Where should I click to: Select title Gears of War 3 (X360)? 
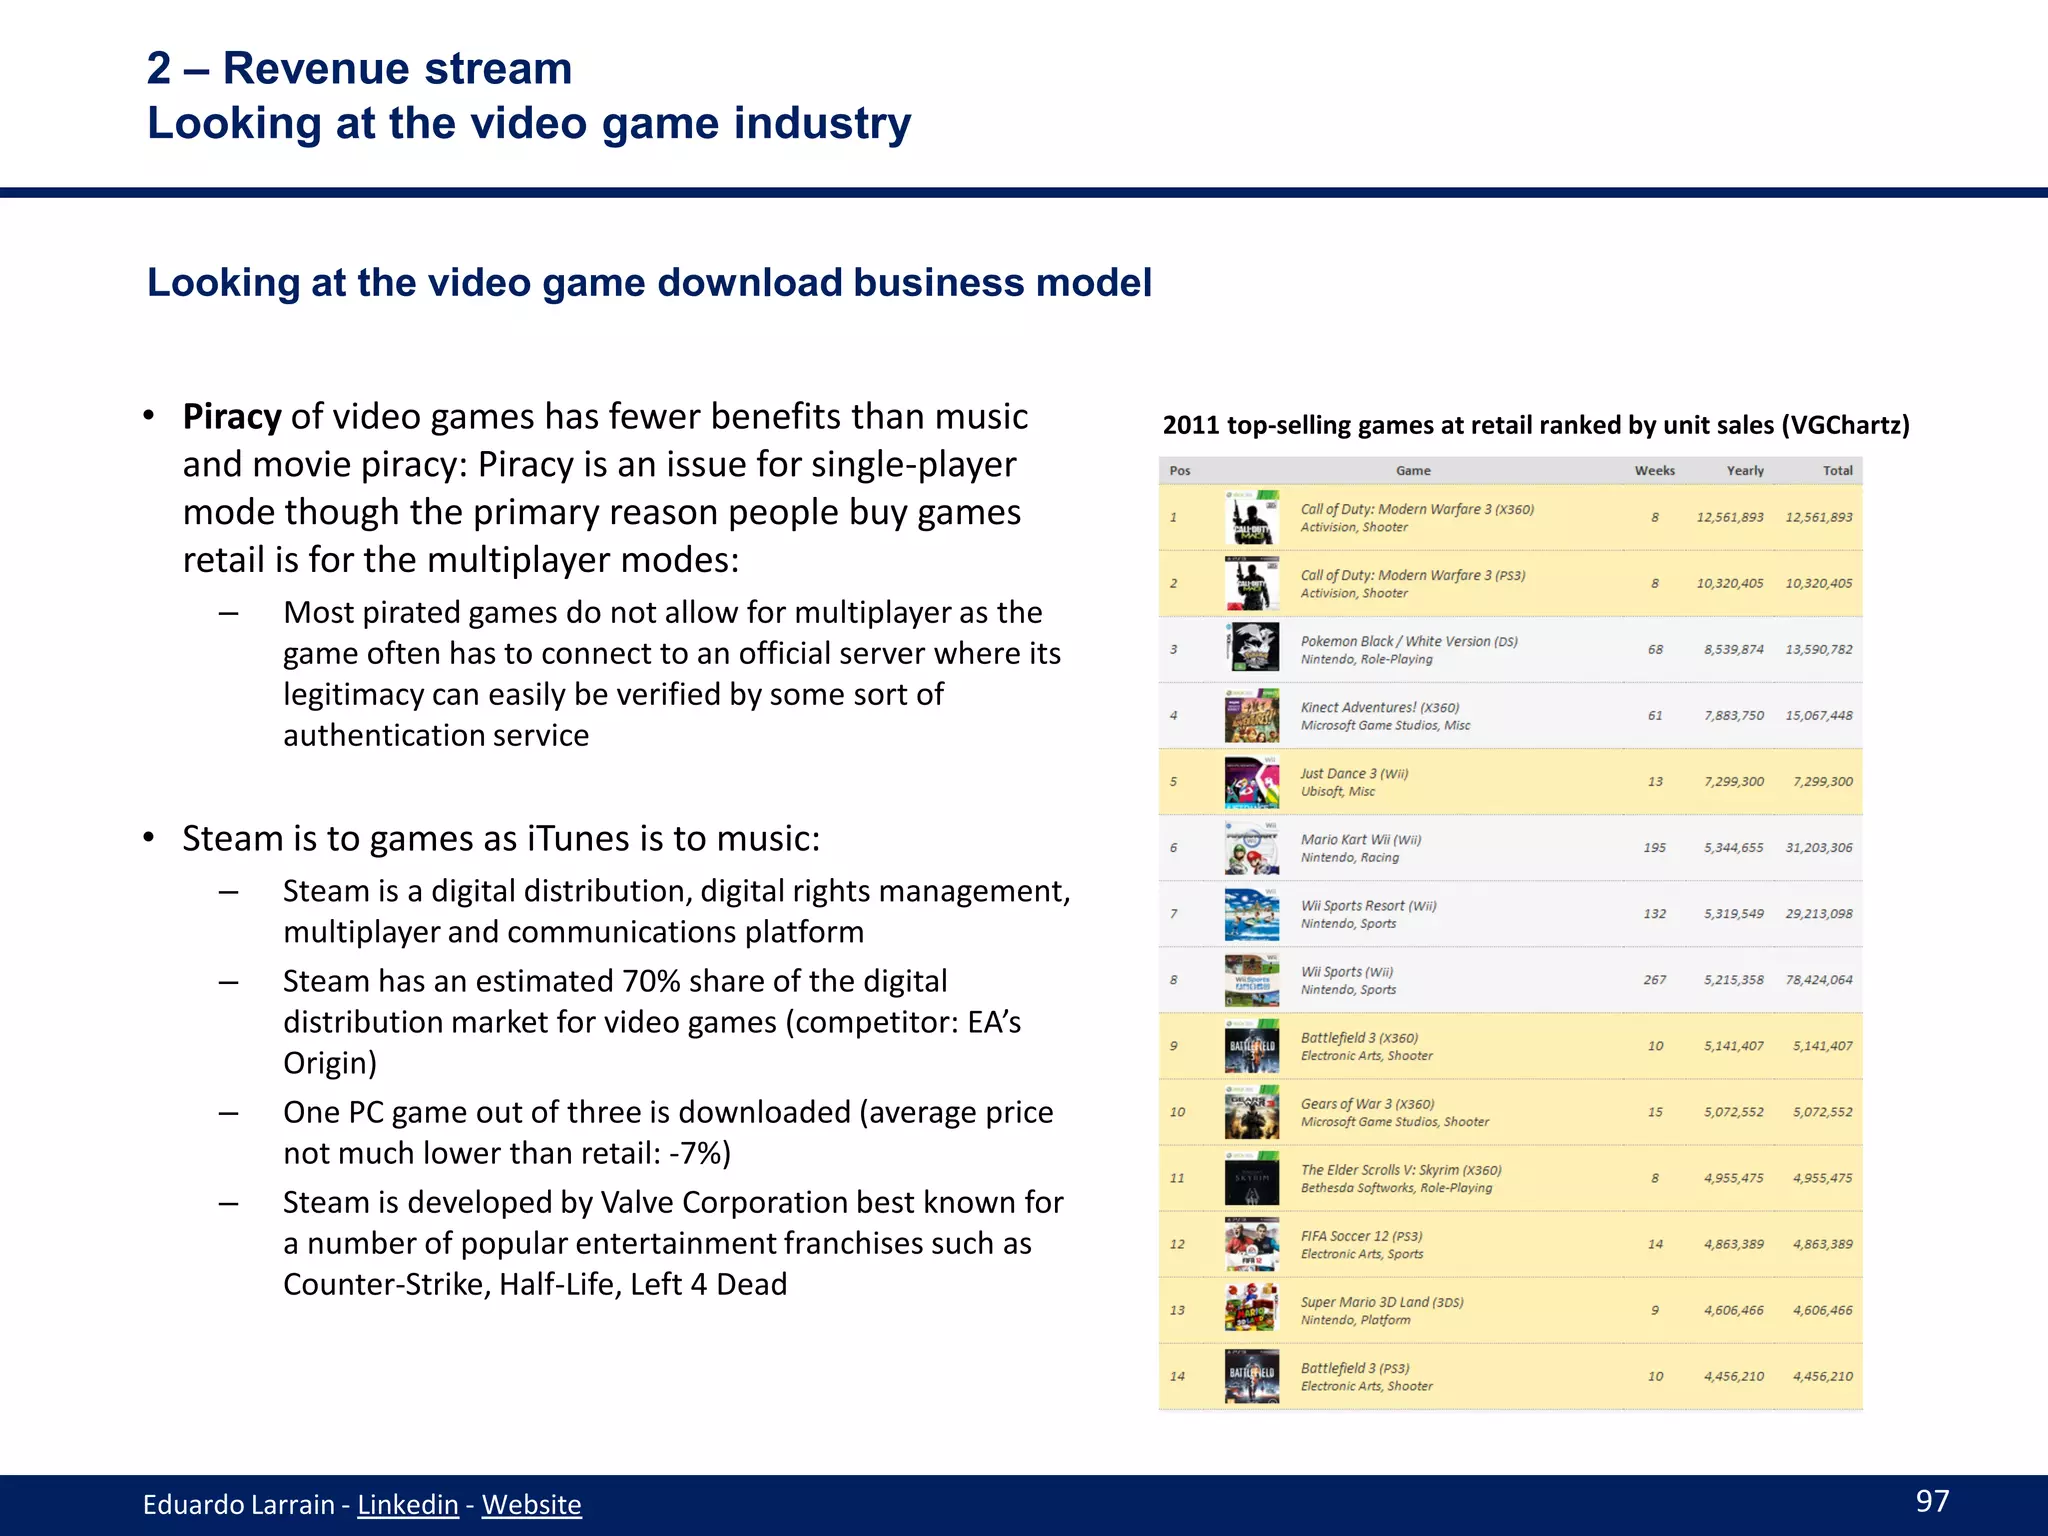point(1367,1104)
